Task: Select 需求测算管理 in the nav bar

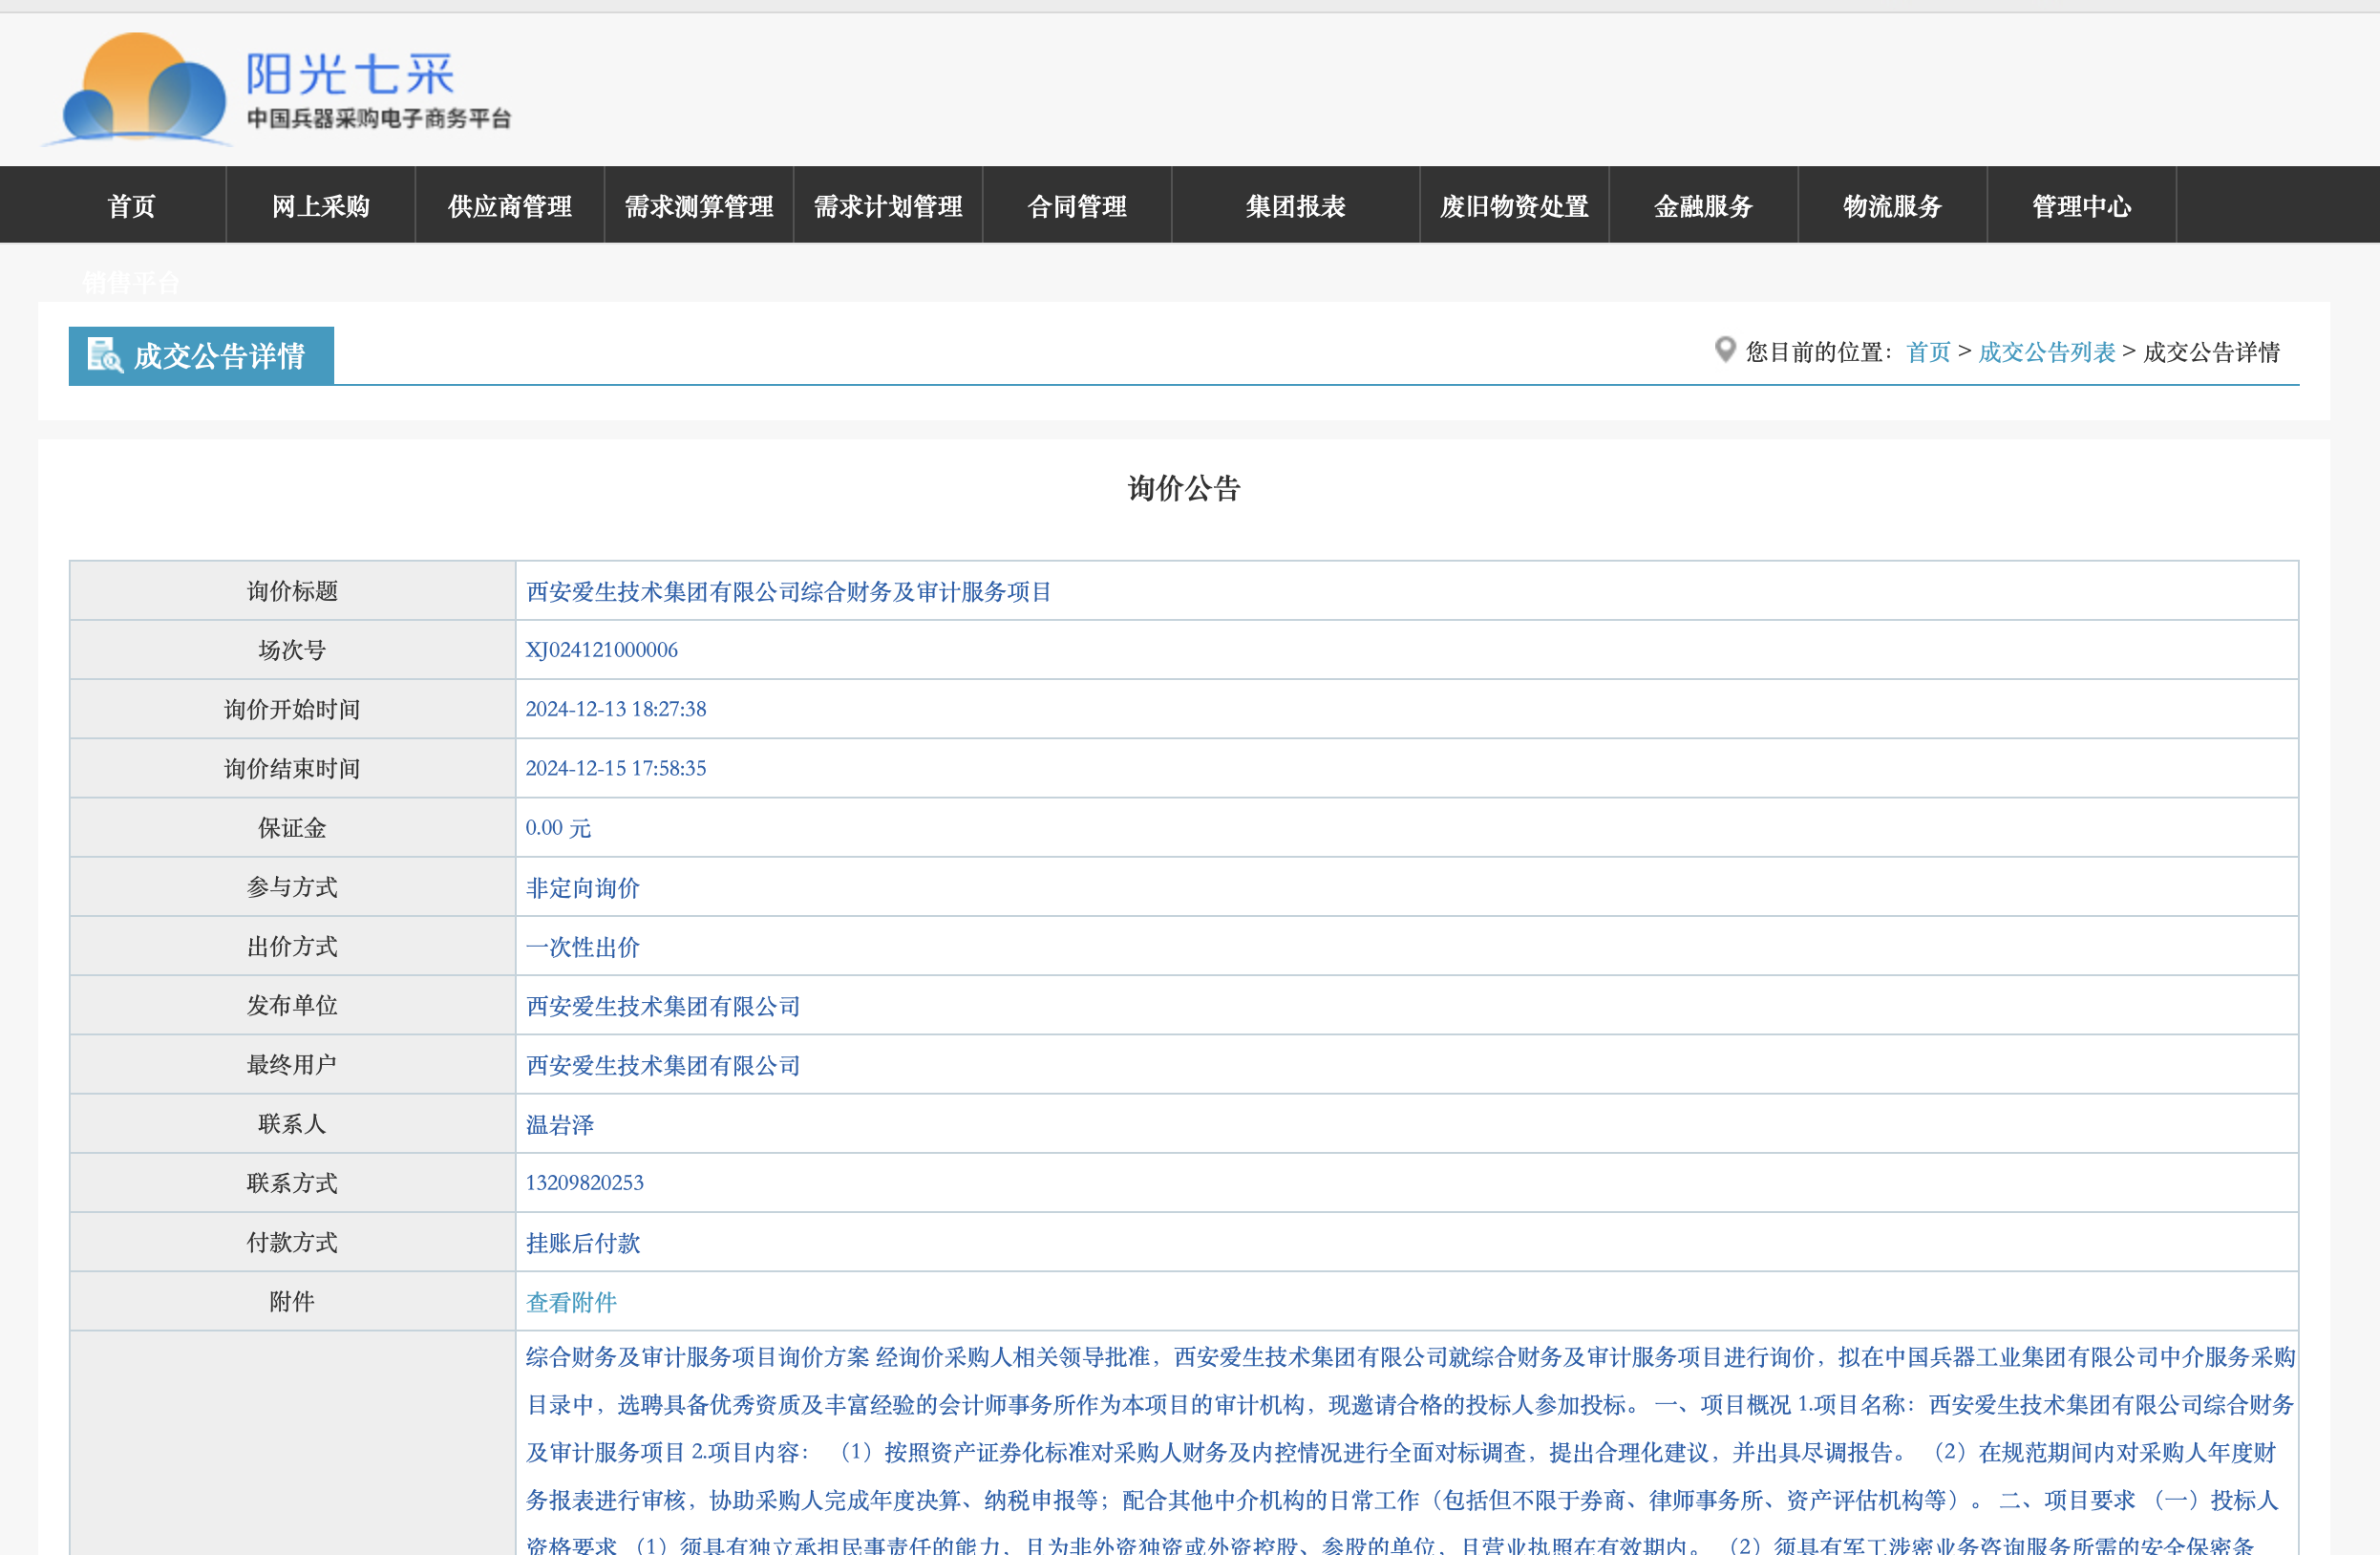Action: 698,206
